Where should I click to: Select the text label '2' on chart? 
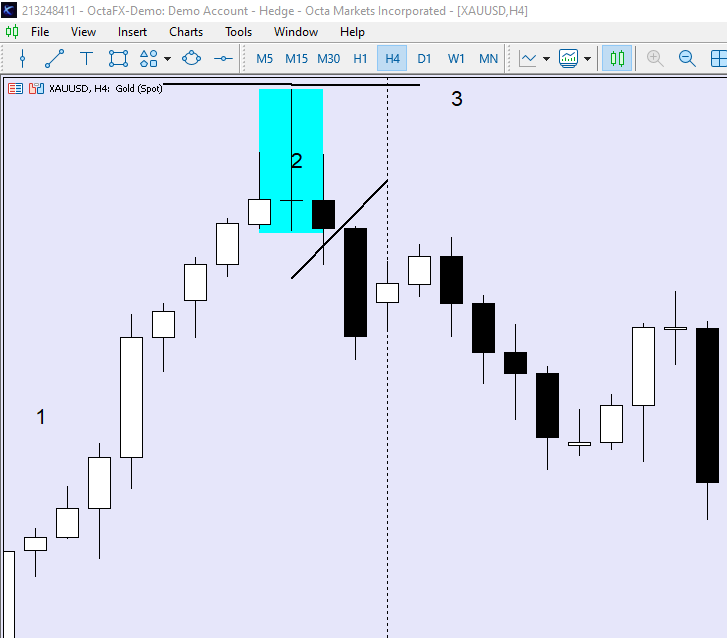click(297, 161)
